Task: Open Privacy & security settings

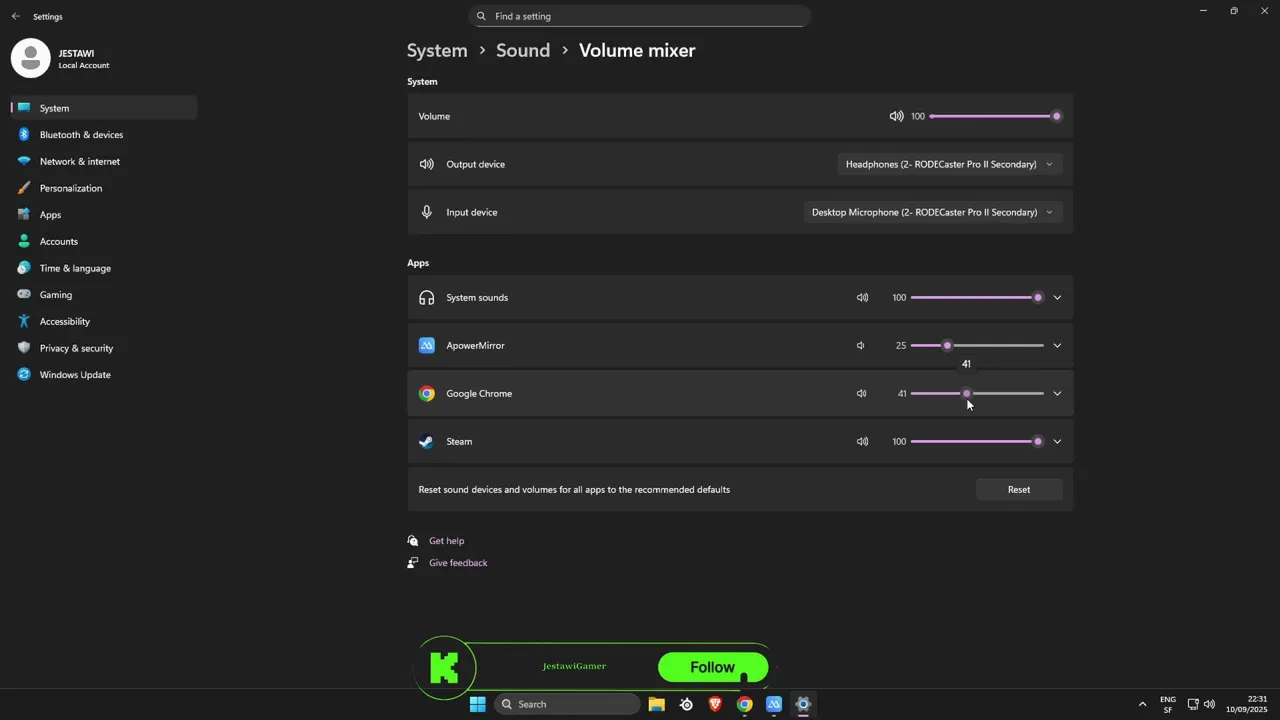Action: tap(104, 348)
